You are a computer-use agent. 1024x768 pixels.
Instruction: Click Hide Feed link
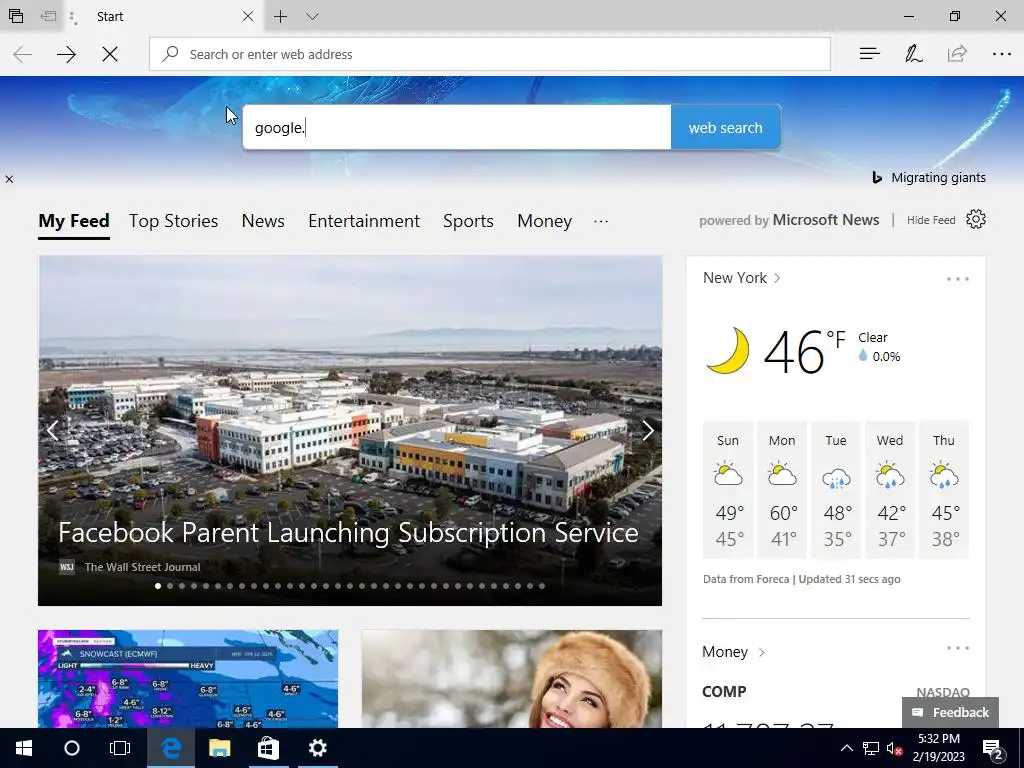click(x=931, y=220)
